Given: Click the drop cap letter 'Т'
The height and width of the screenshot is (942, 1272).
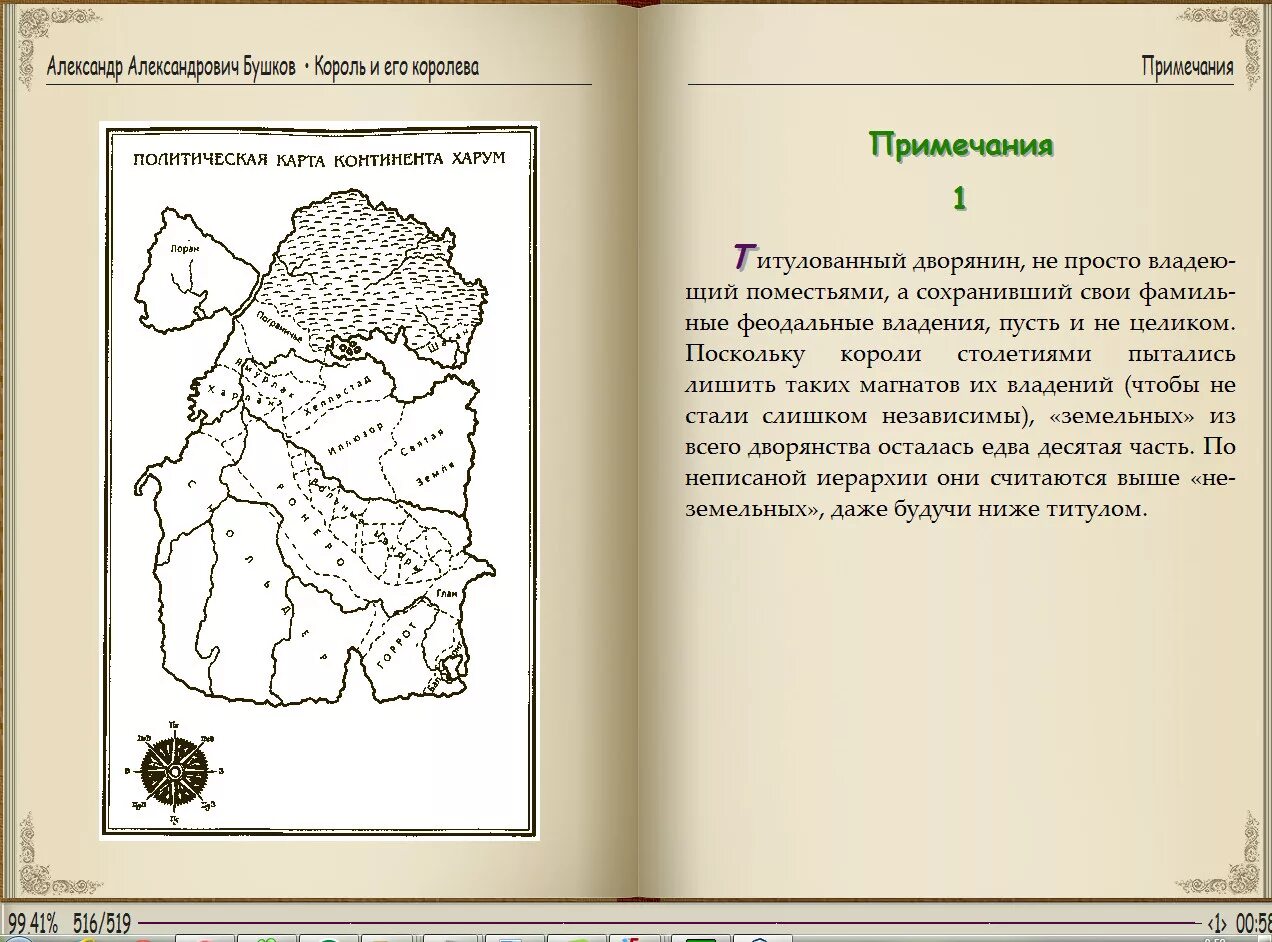Looking at the screenshot, I should pos(742,257).
